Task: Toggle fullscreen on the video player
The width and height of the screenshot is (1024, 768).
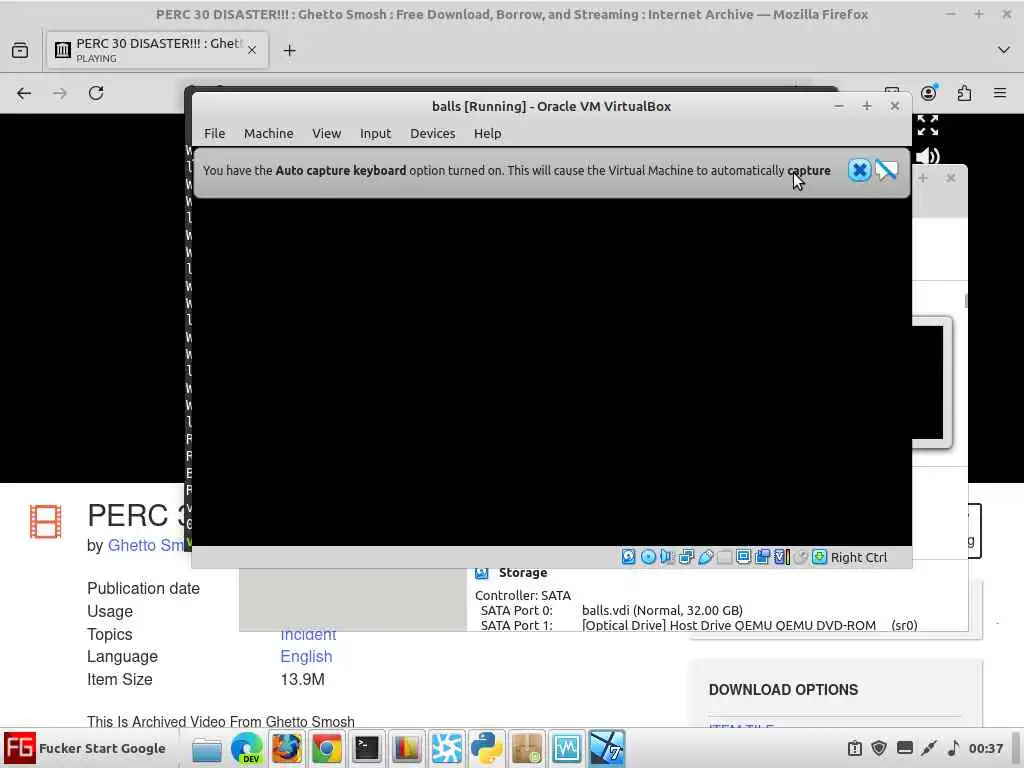Action: (928, 125)
